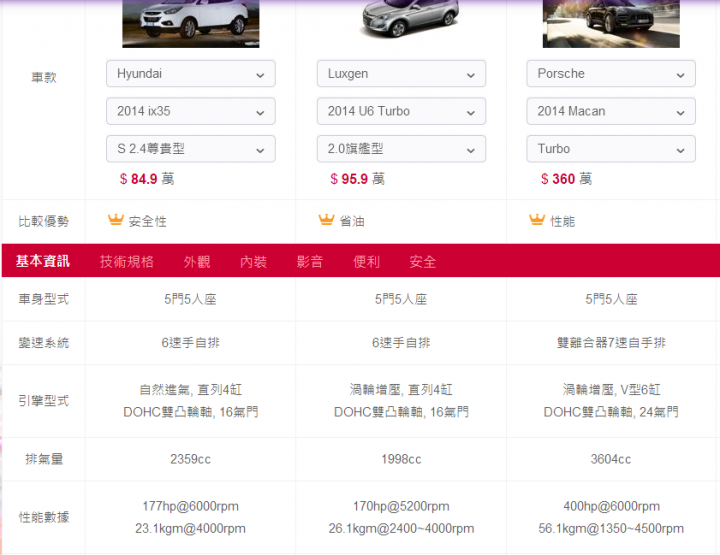Screen dimensions: 720x555
Task: Click the DOHC雙凸輪軸, 24氣門 text
Action: (611, 412)
